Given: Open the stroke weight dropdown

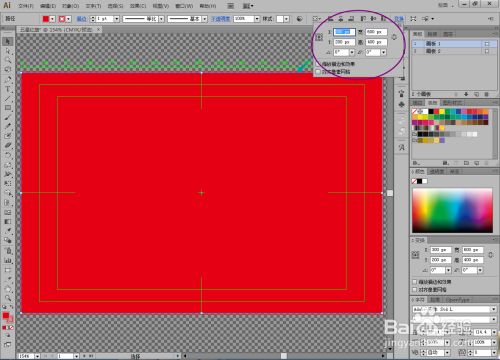Looking at the screenshot, I should pyautogui.click(x=116, y=19).
